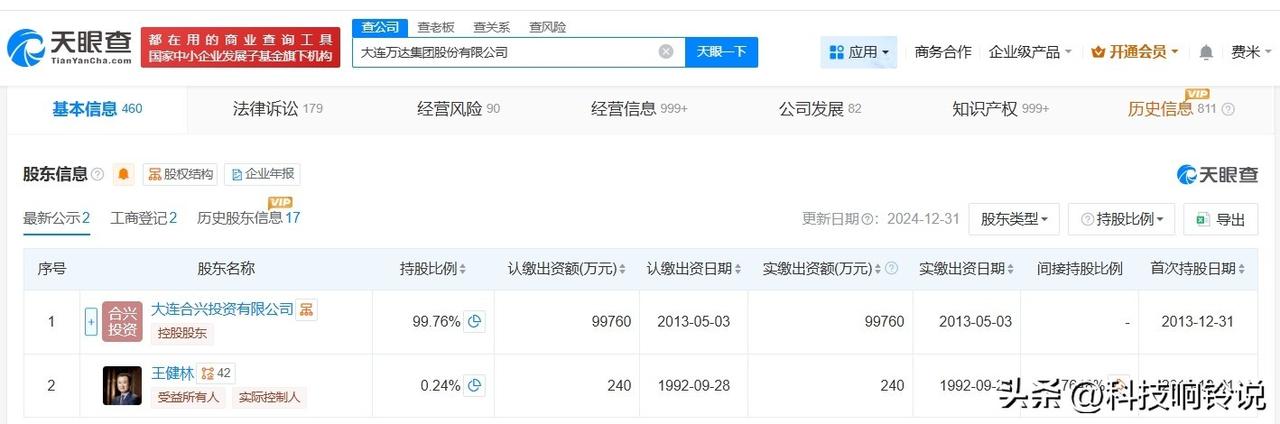
Task: Switch to the 公司发展 tab
Action: pyautogui.click(x=820, y=109)
